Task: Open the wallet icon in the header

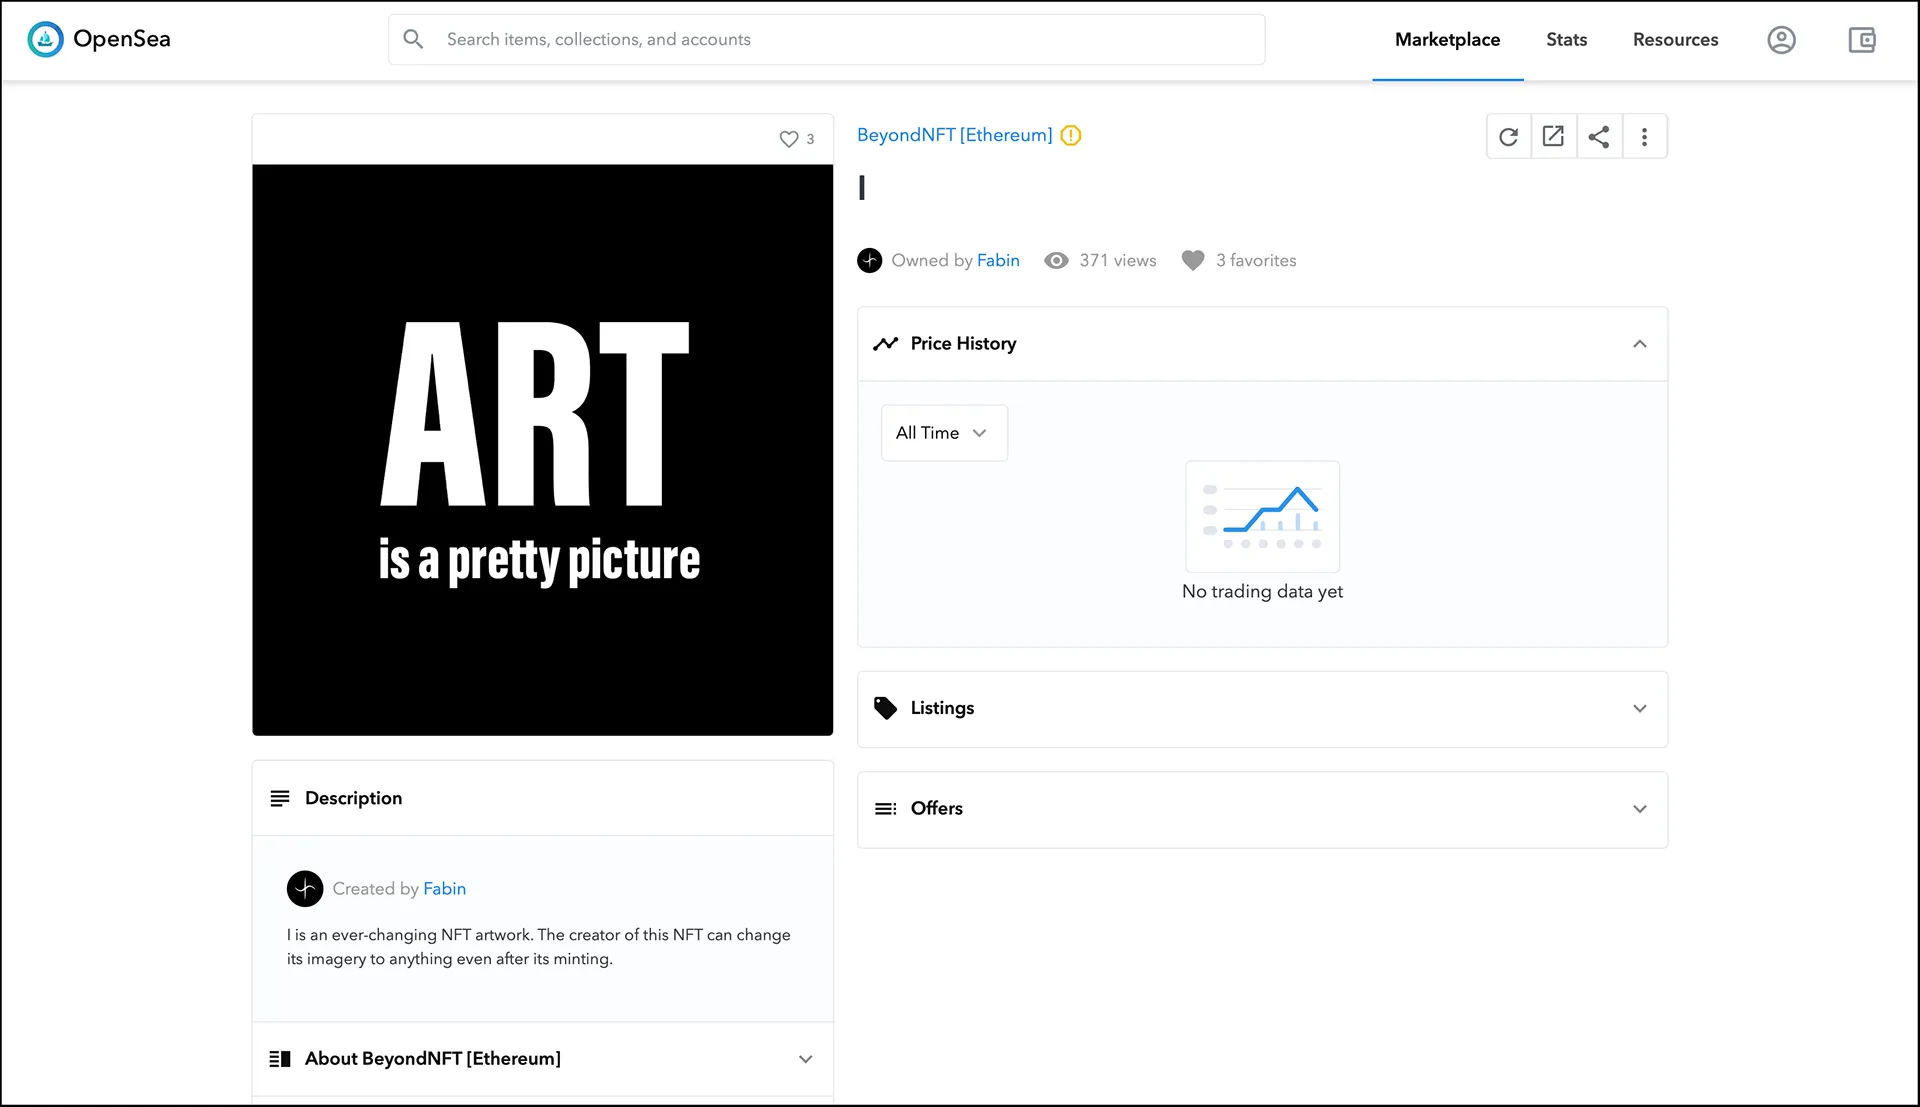Action: (1861, 40)
